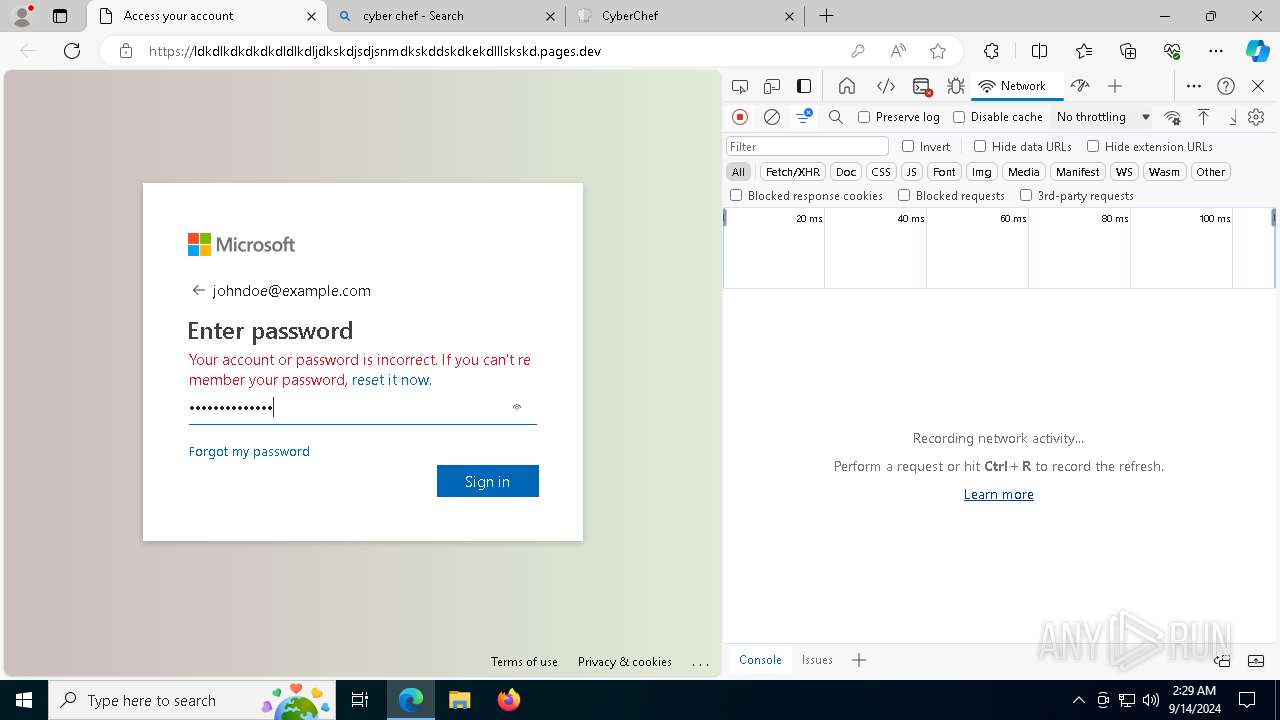Open Privacy & cookies link
The image size is (1280, 720).
coord(625,662)
